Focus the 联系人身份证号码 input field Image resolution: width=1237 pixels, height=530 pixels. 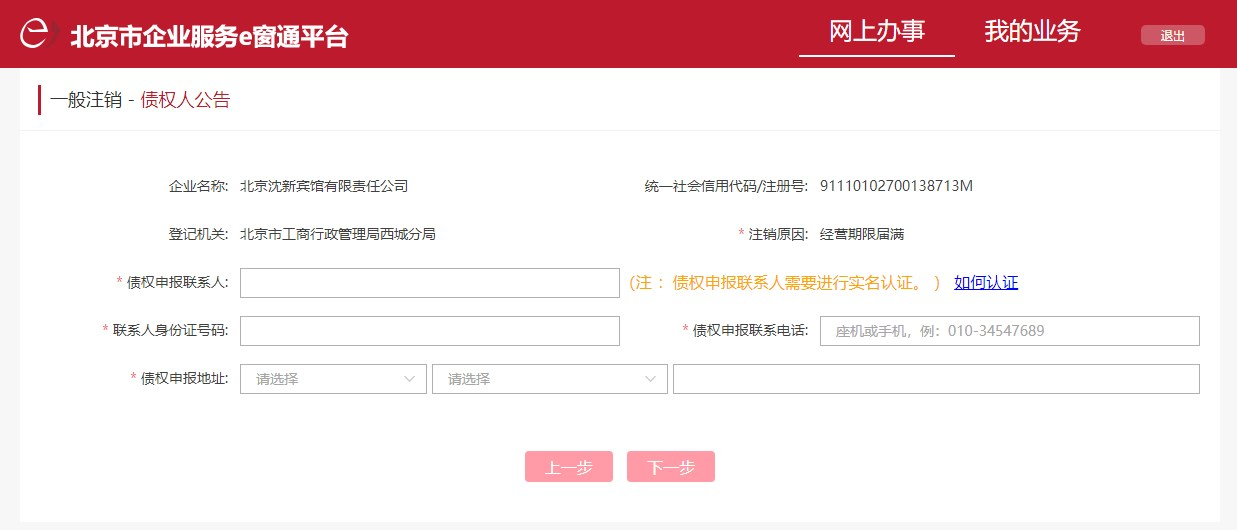pos(429,331)
